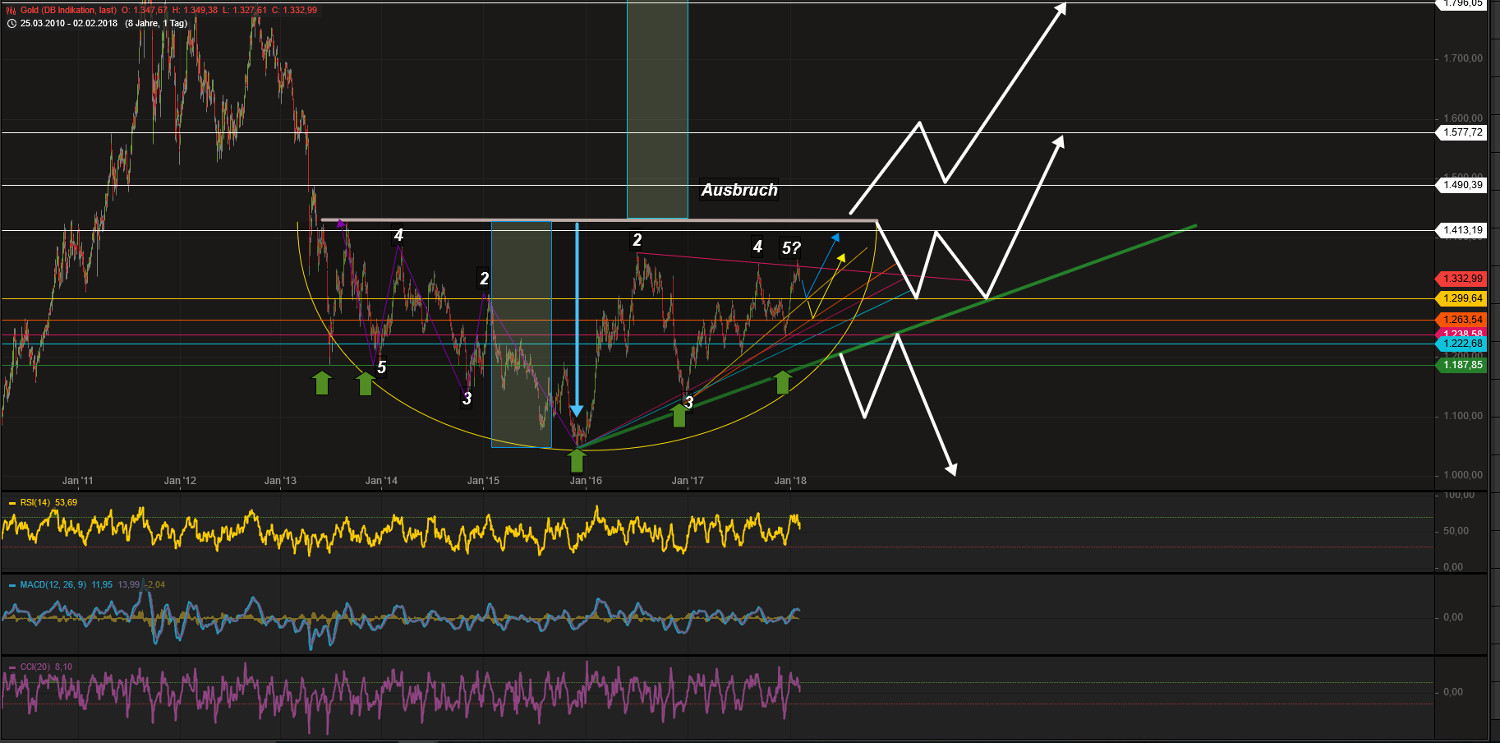The image size is (1500, 743).
Task: Click the Jan '18 axis label
Action: [791, 480]
